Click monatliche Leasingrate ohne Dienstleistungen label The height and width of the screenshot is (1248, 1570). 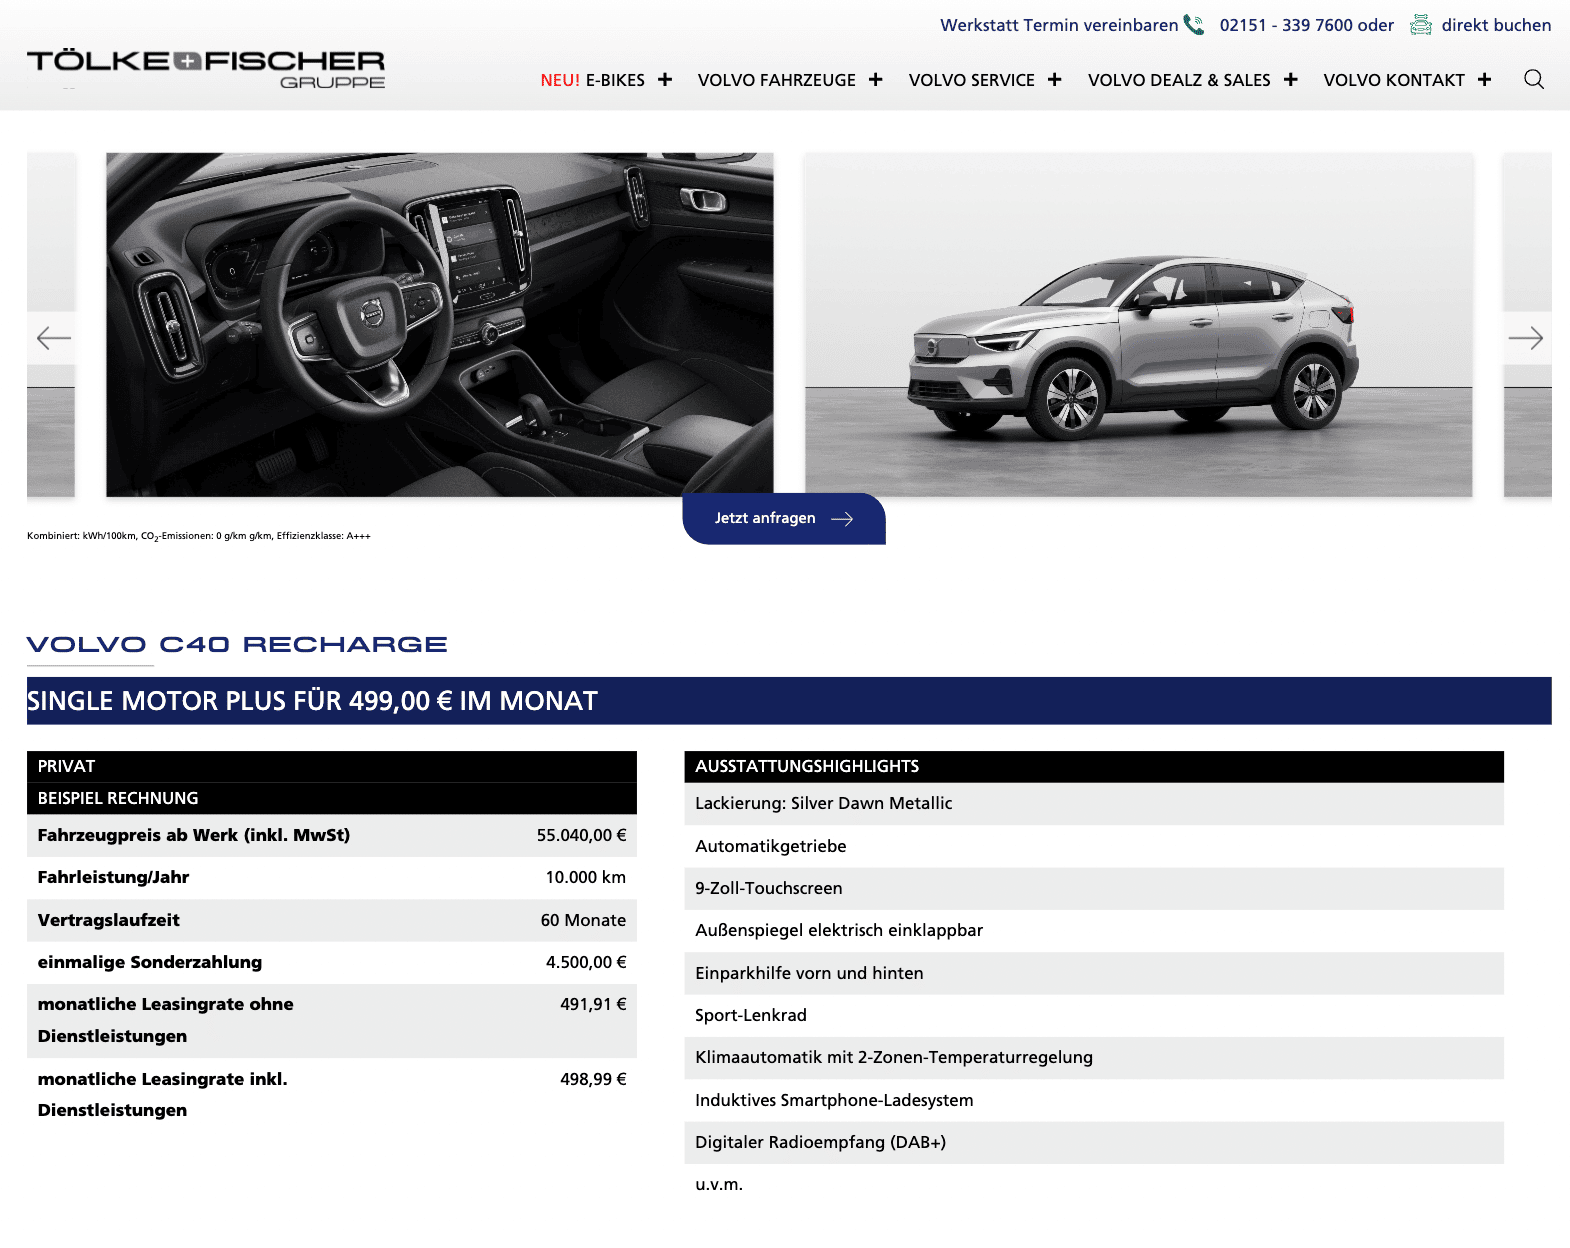click(166, 1020)
